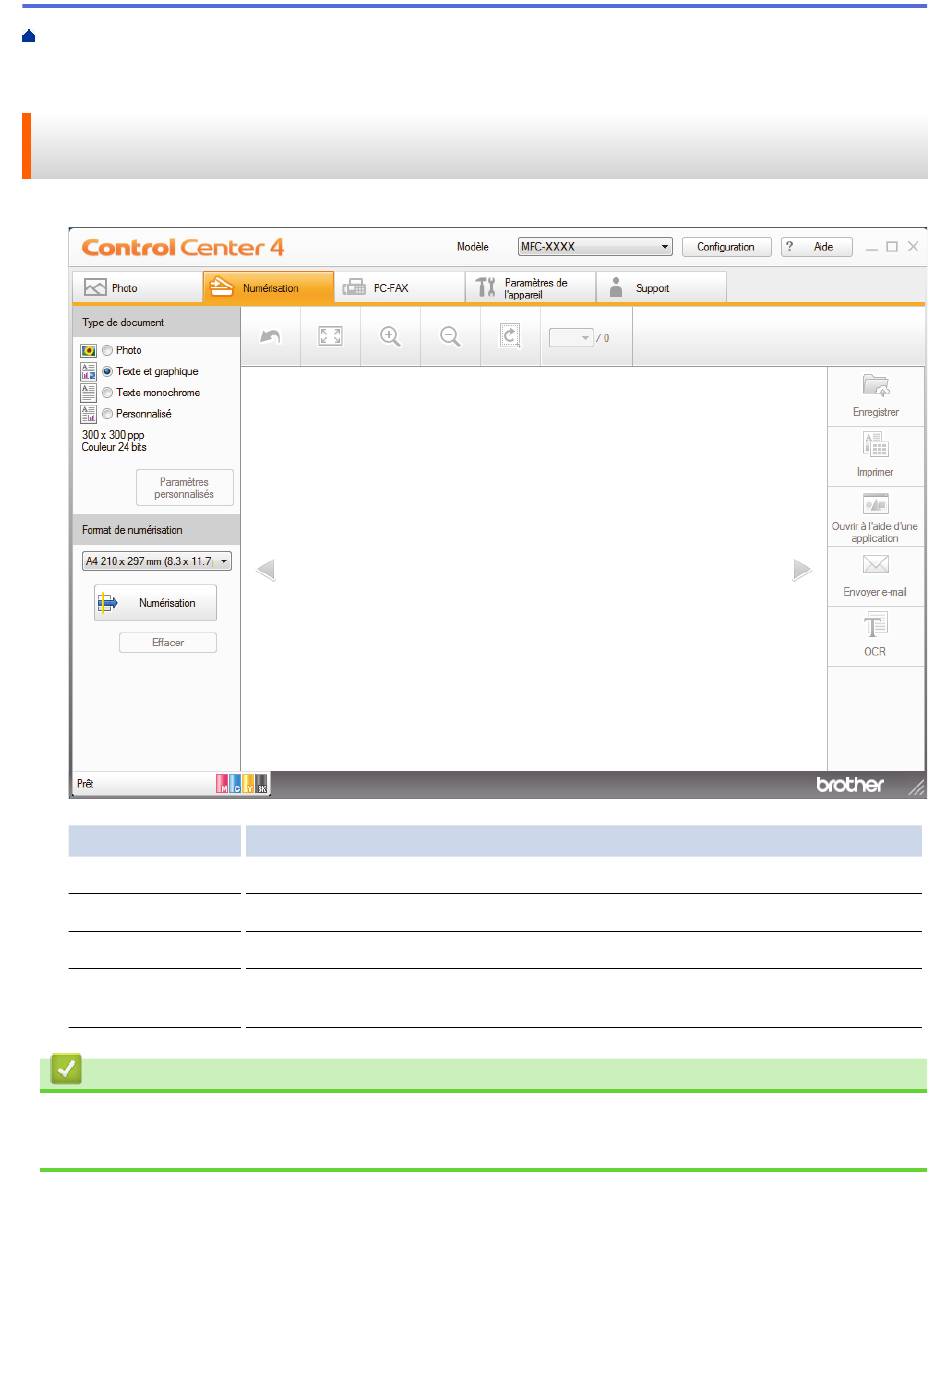Expand the A4 scan format dropdown
This screenshot has width=950, height=1387.
[x=157, y=562]
